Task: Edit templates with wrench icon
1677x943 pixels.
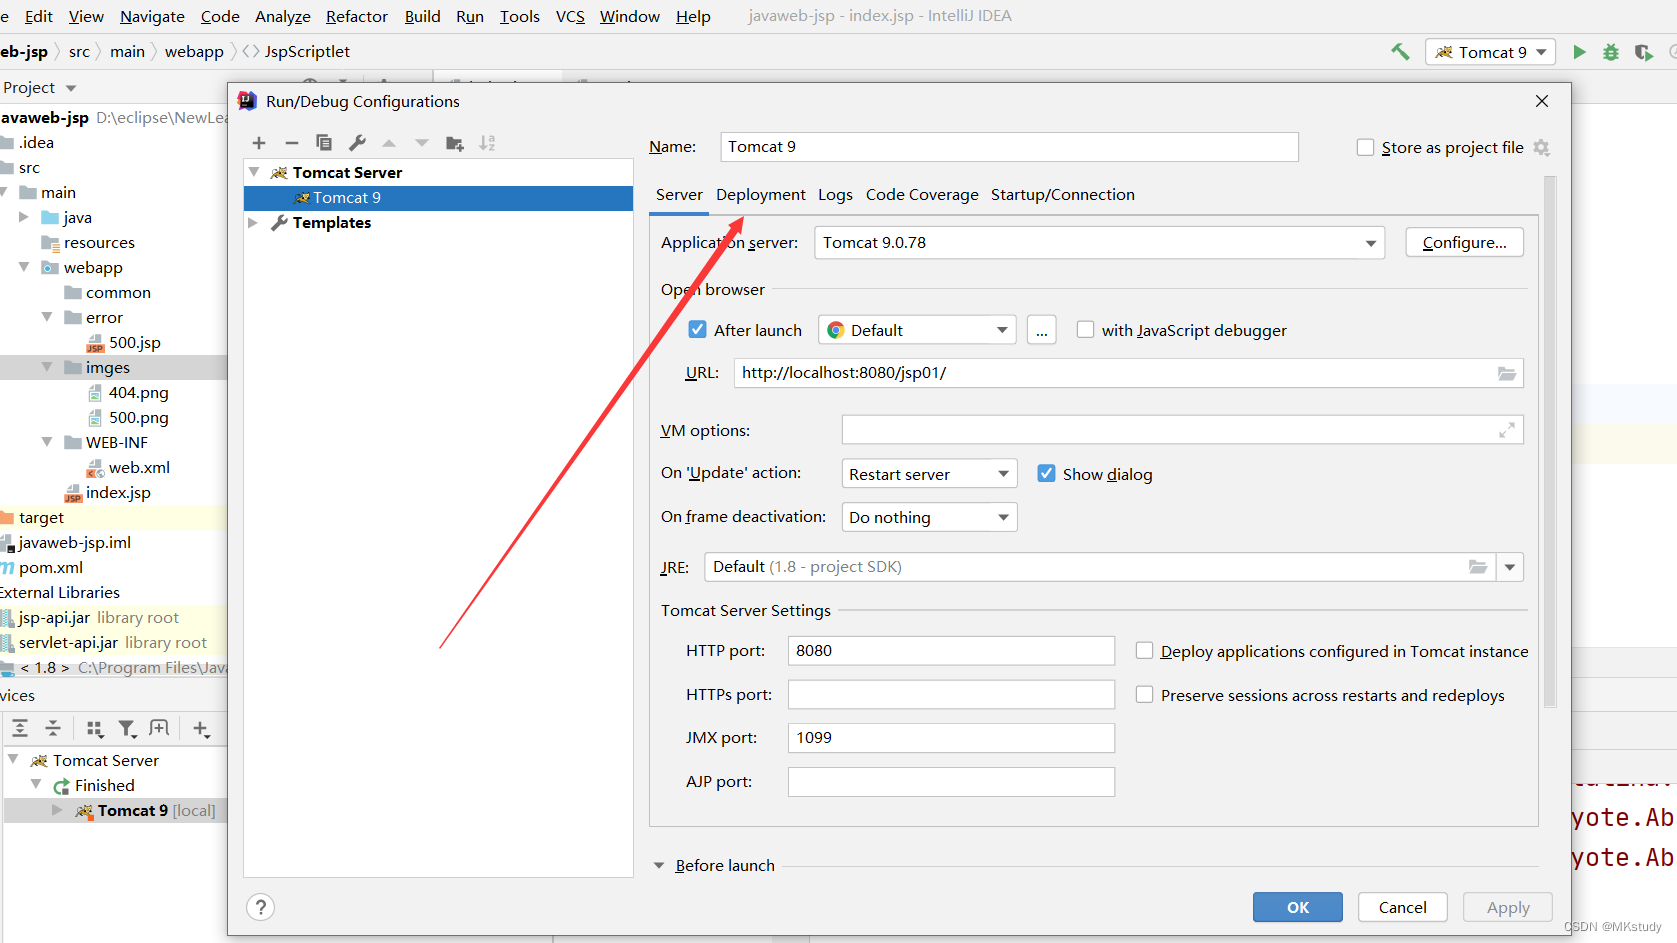Action: [356, 143]
